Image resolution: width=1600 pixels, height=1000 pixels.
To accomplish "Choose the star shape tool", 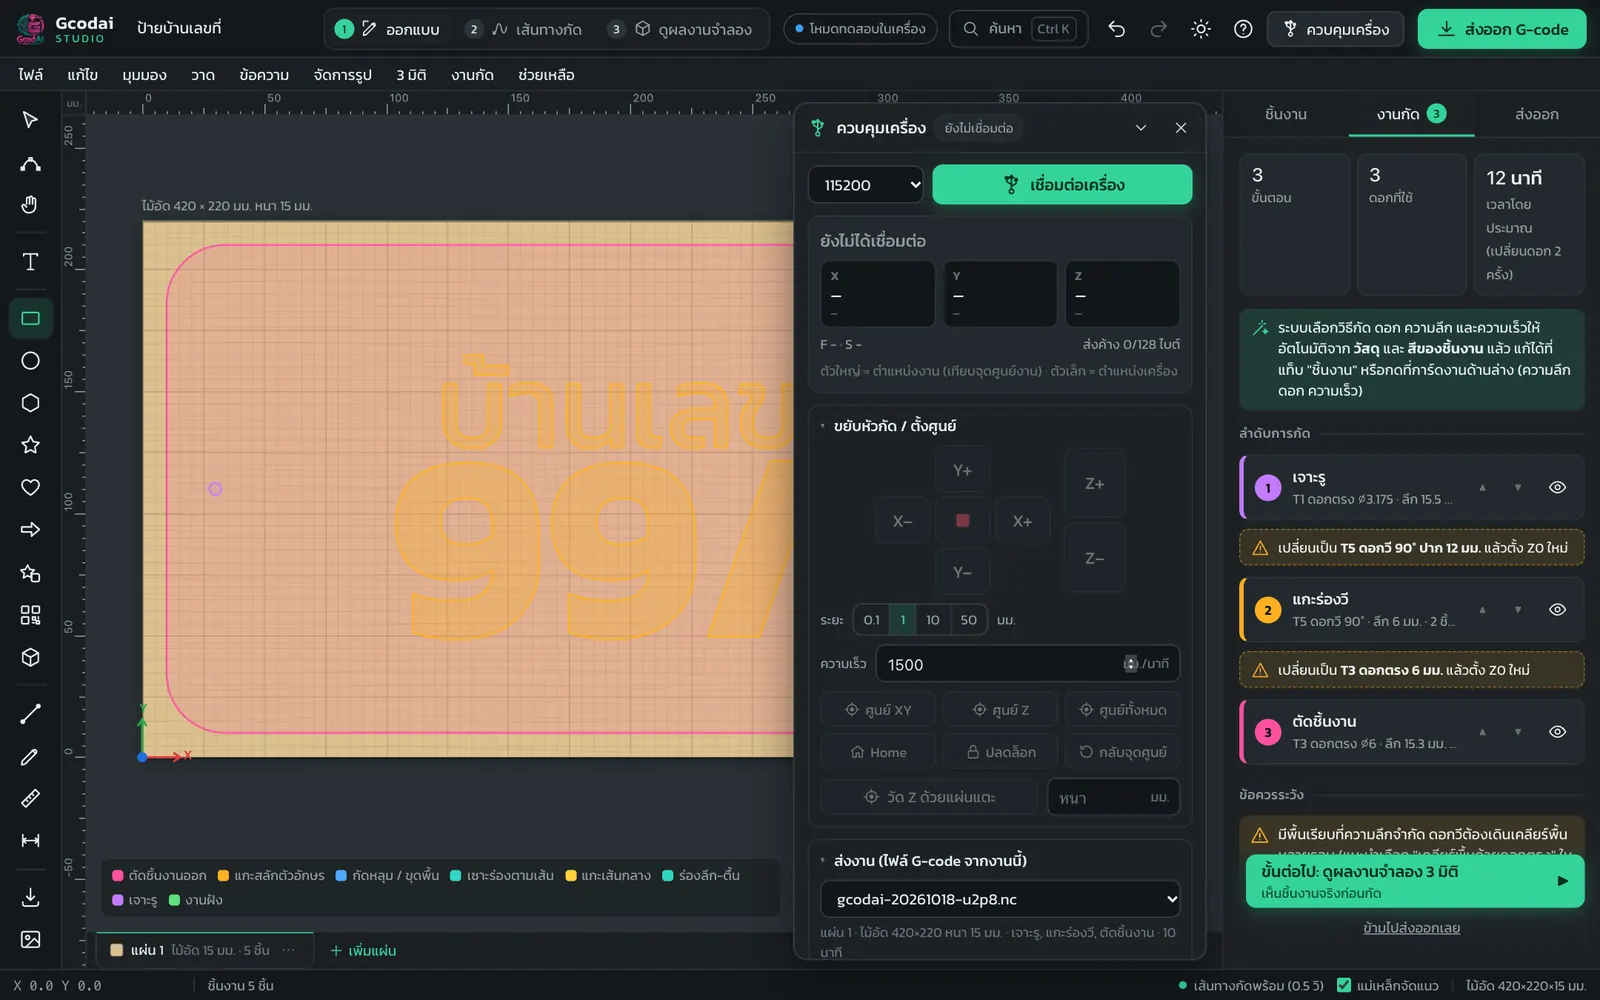I will coord(30,445).
